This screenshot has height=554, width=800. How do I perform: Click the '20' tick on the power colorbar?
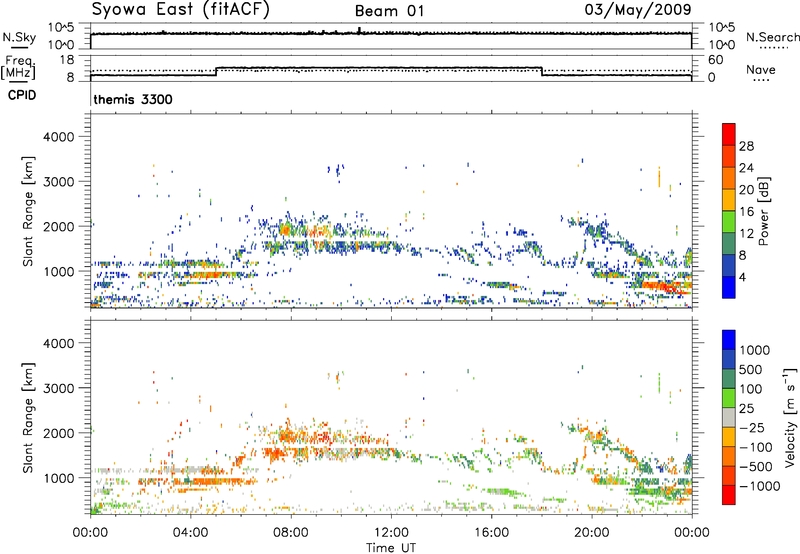coord(746,190)
